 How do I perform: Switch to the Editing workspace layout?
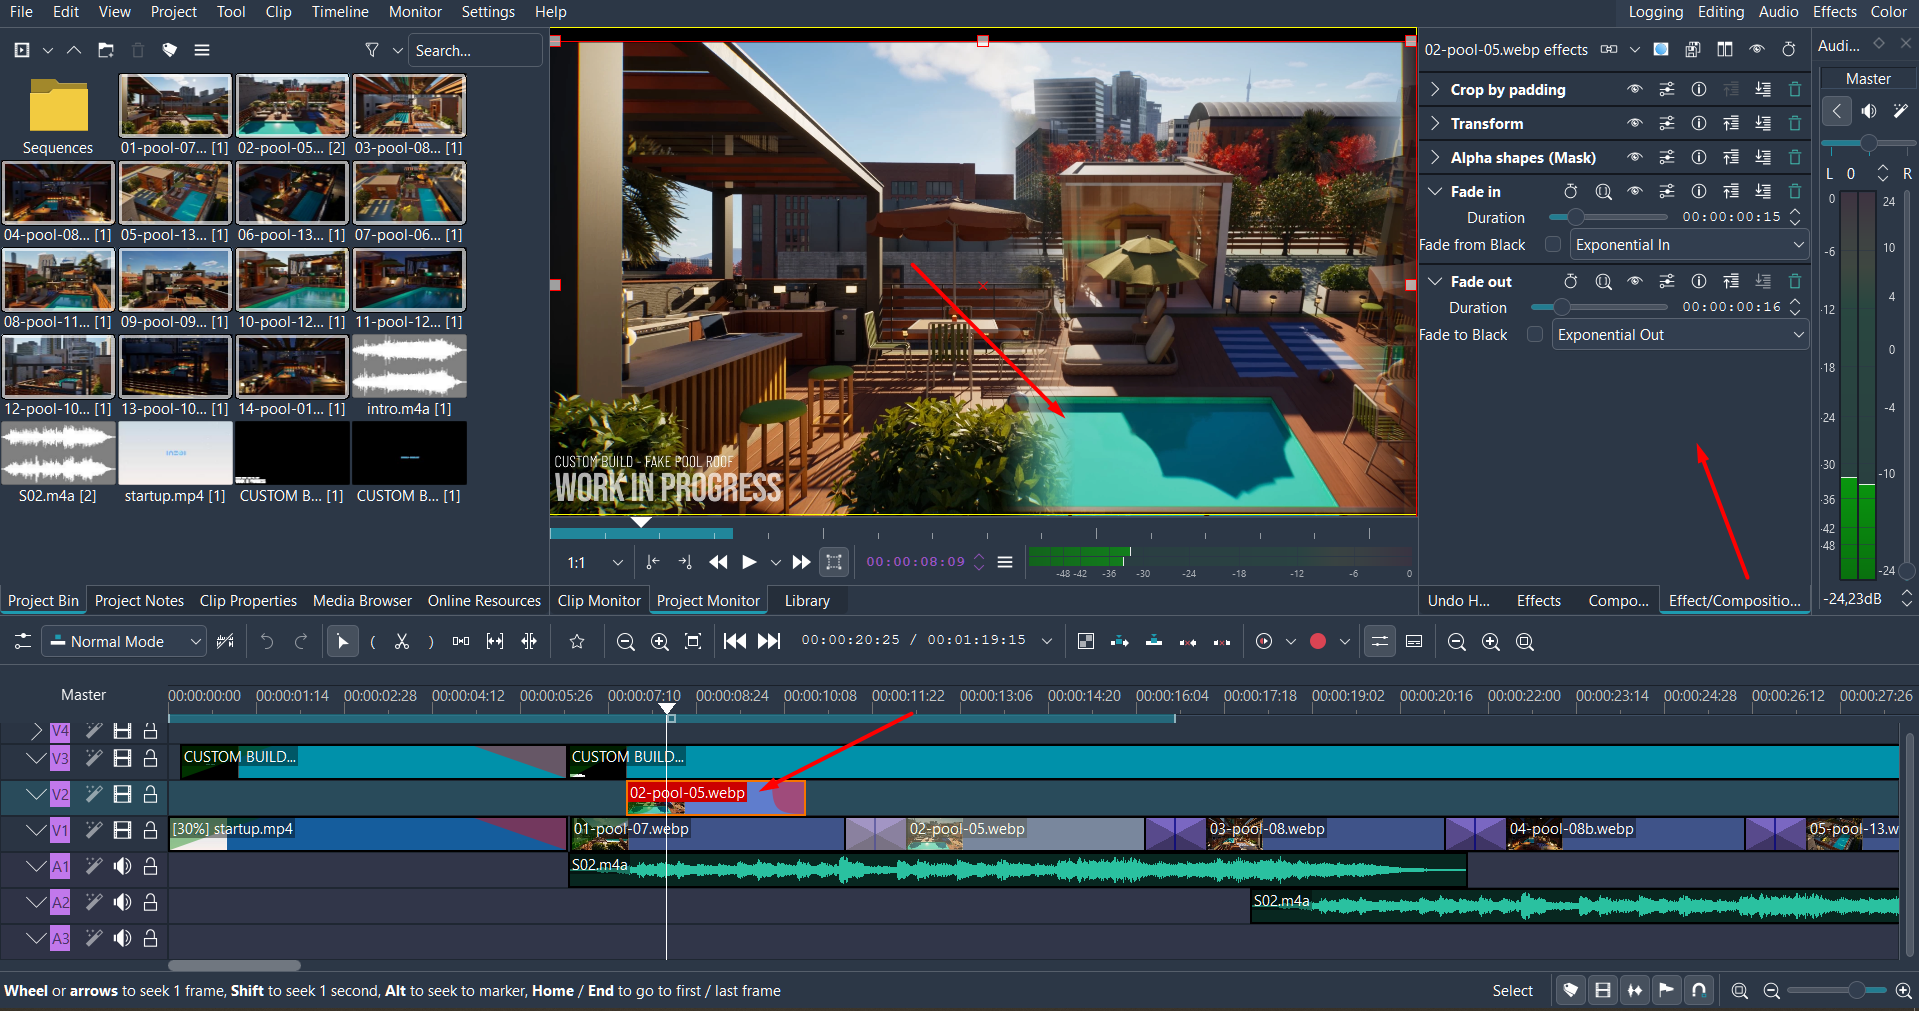click(x=1720, y=12)
